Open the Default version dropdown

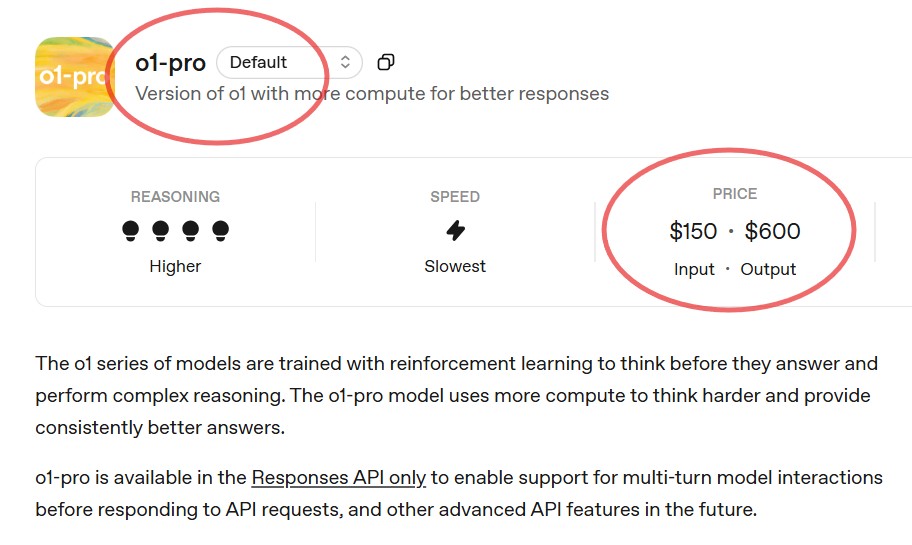click(x=287, y=62)
